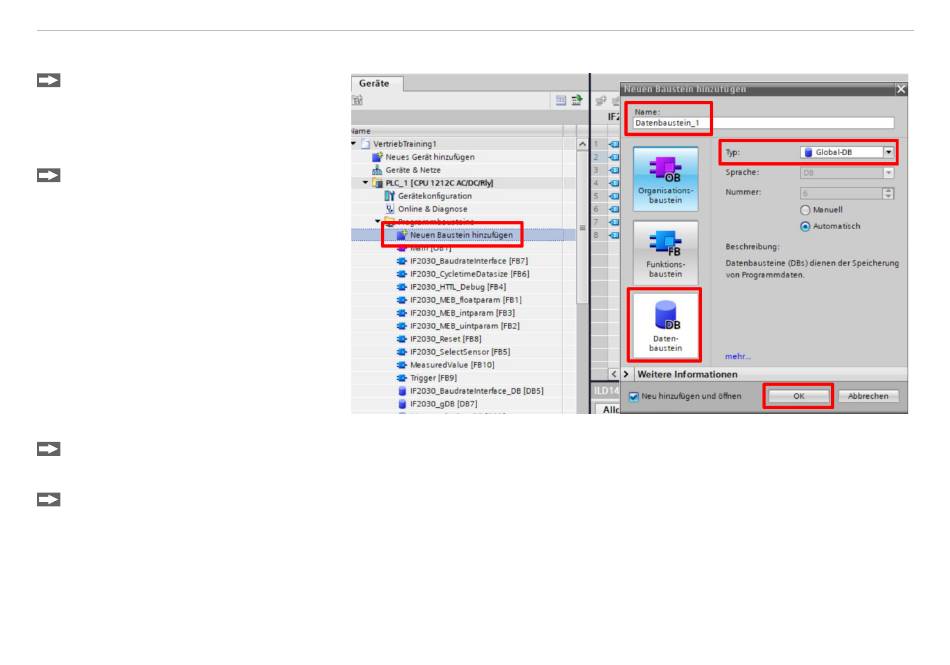
Task: Choose the Datenbaustein (DB) block type
Action: [665, 325]
